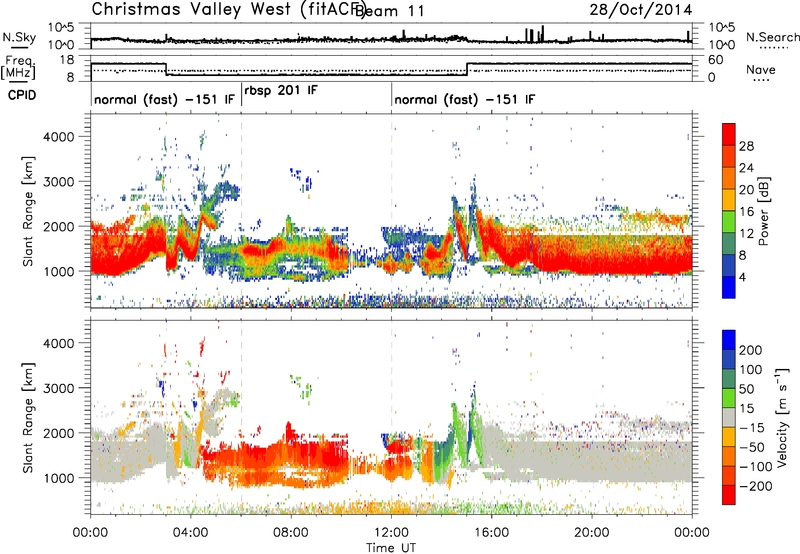Click the 'Power [dB]' color bar label

coord(764,211)
